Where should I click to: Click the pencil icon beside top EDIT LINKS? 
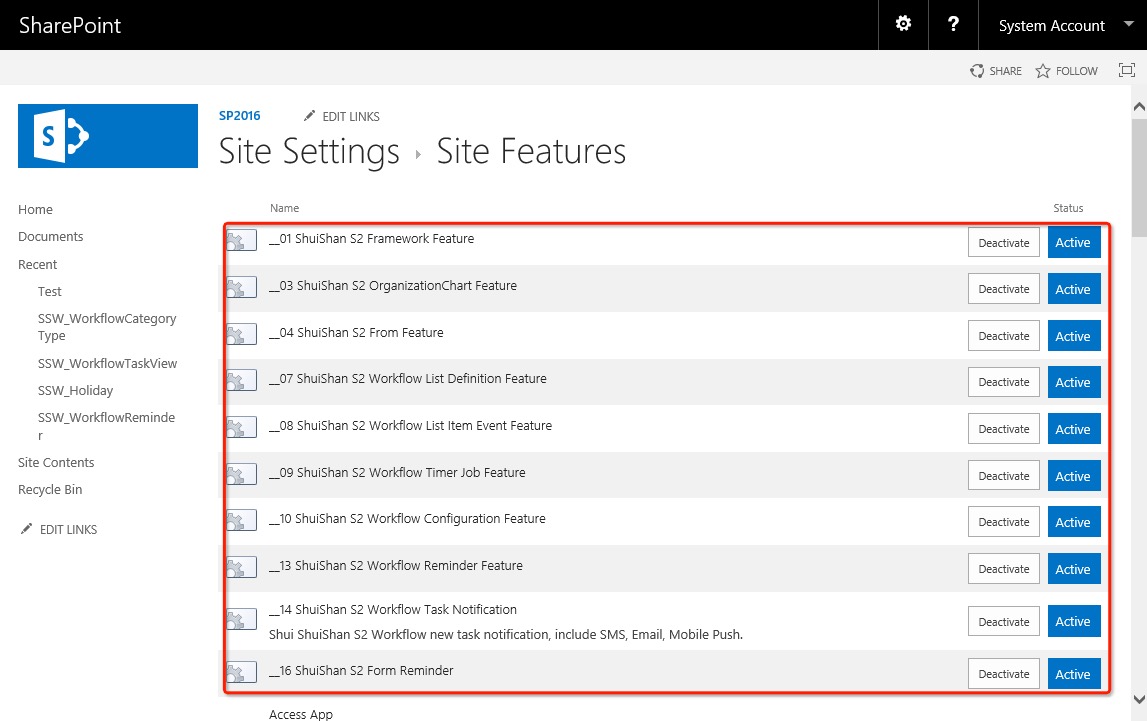[x=309, y=116]
